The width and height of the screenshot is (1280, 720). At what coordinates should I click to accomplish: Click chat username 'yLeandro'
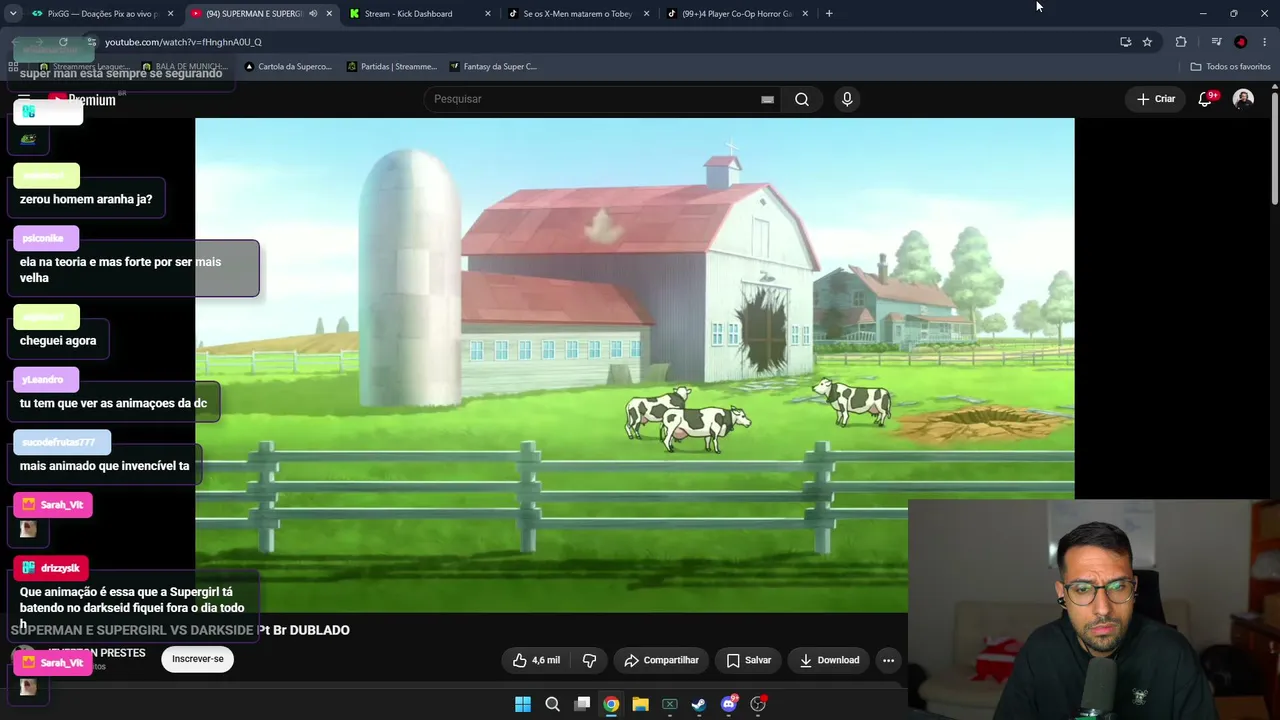click(42, 380)
